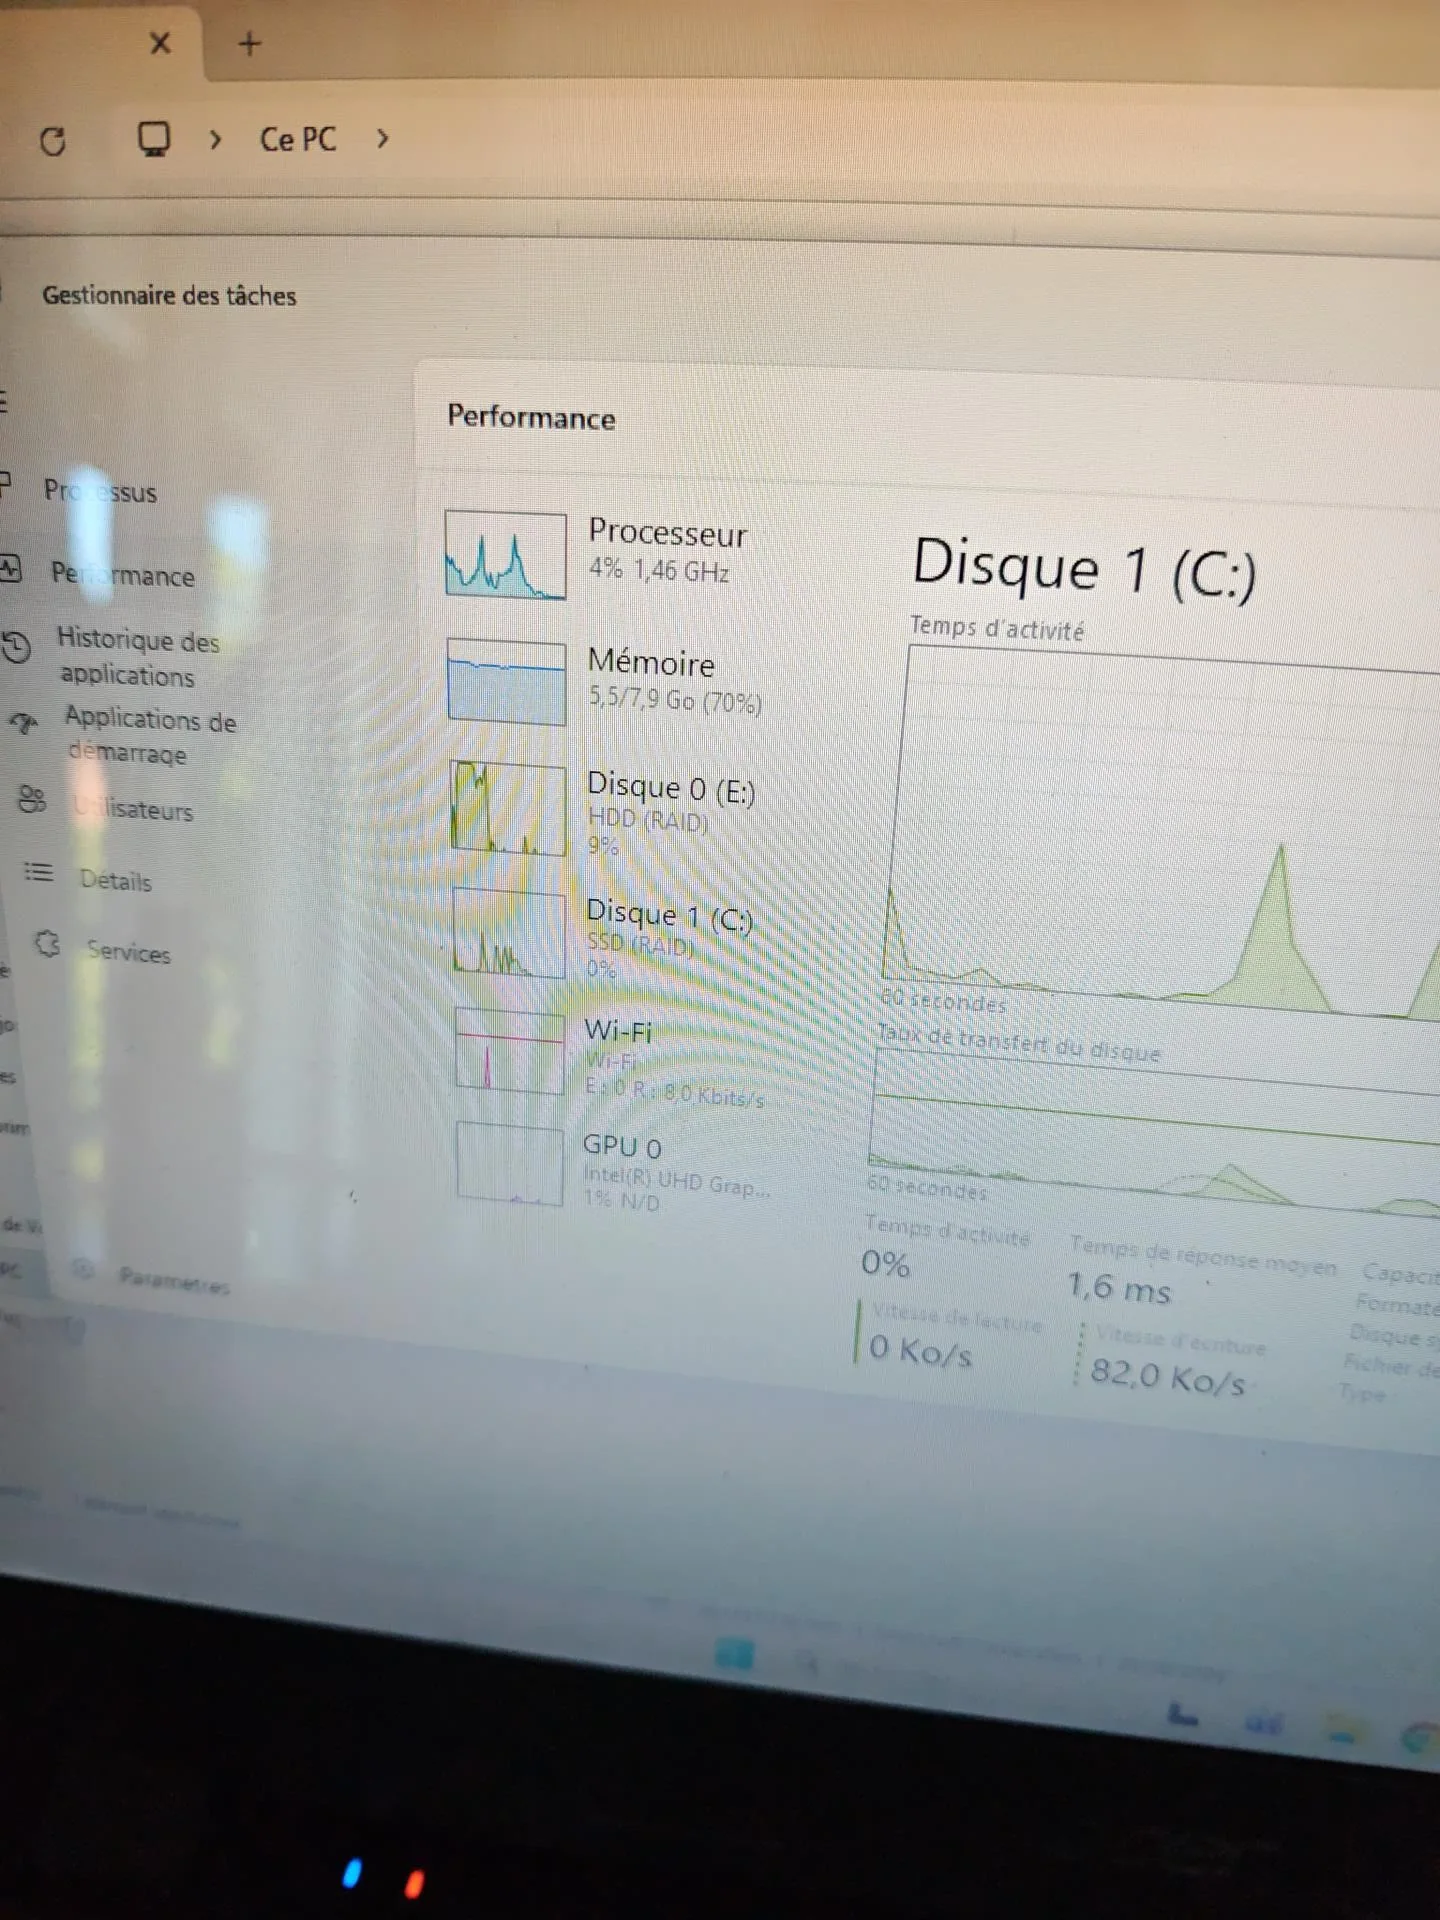Click the Disque 1 (C:) heading
The height and width of the screenshot is (1920, 1440).
click(1084, 568)
